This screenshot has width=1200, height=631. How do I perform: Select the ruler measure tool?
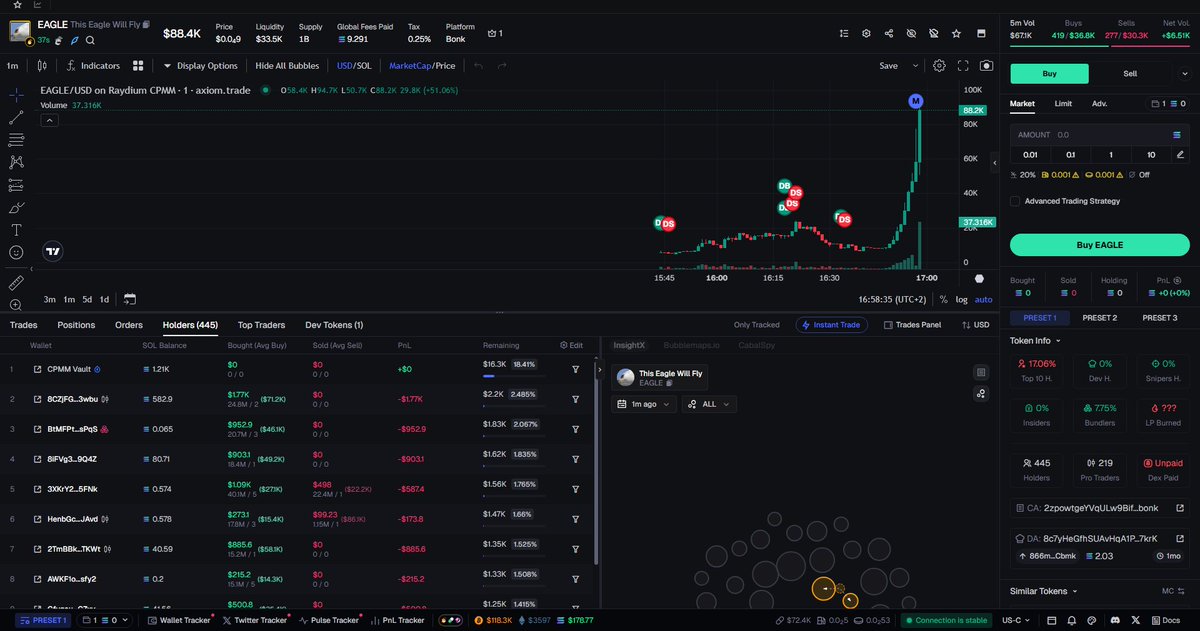pyautogui.click(x=16, y=283)
